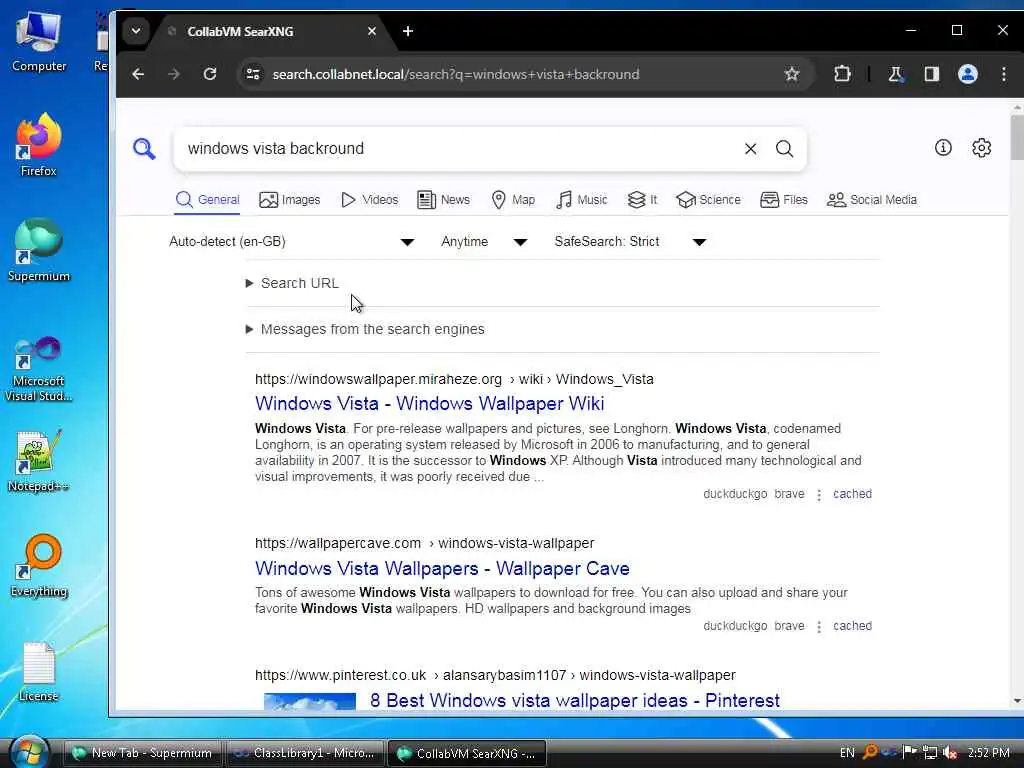Click the Action Center flag tray icon

pos(910,752)
